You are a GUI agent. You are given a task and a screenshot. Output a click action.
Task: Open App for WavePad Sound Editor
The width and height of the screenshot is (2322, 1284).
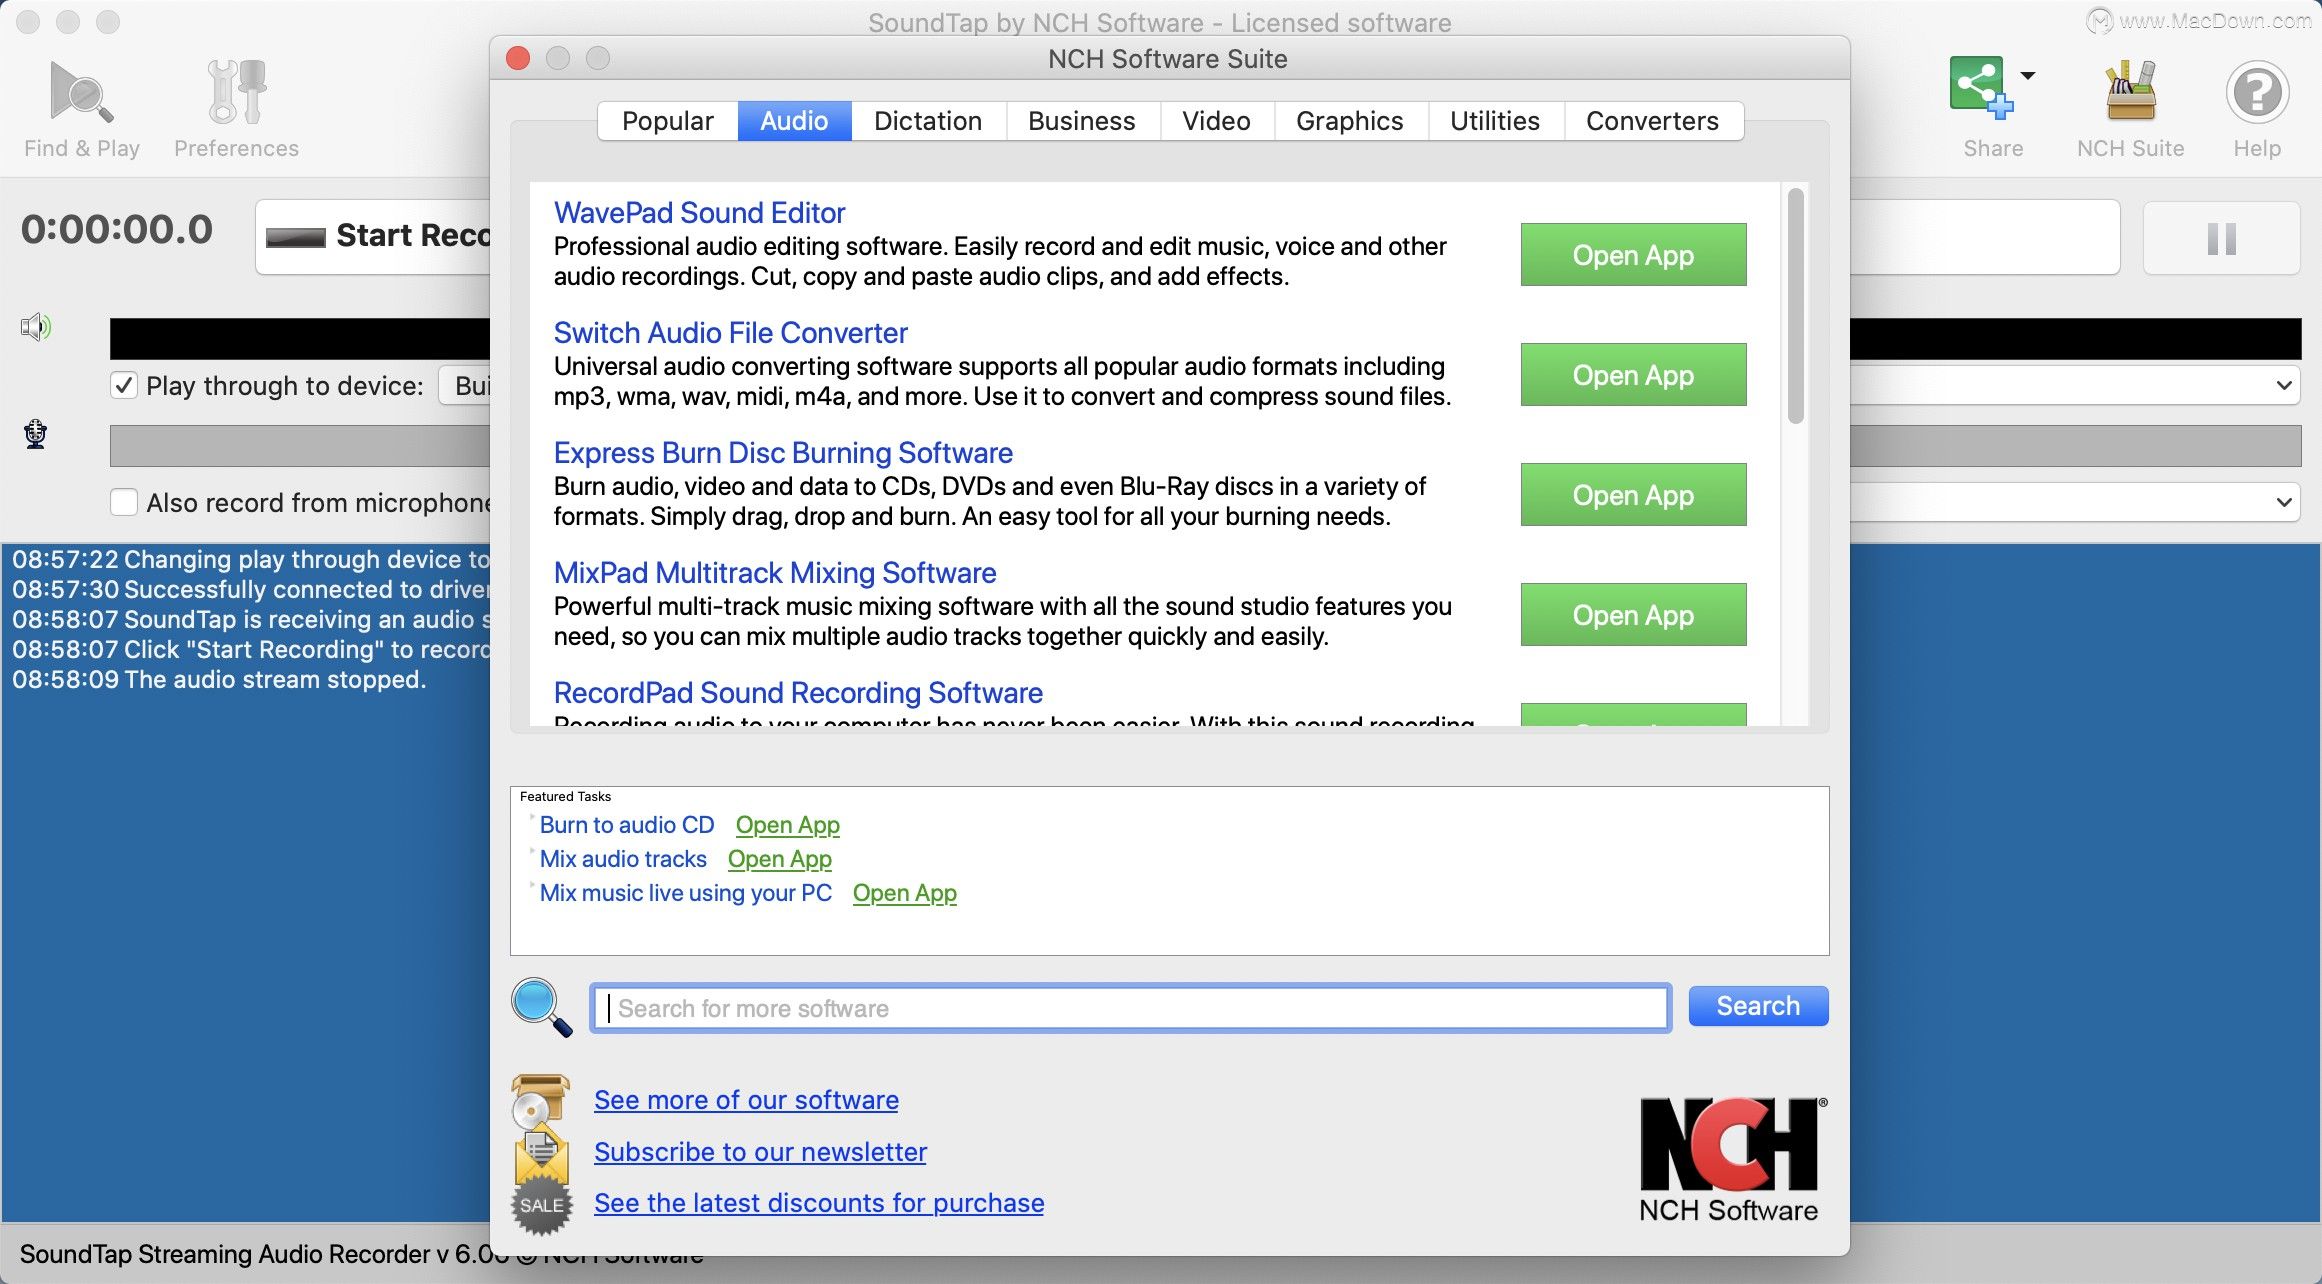(x=1633, y=255)
